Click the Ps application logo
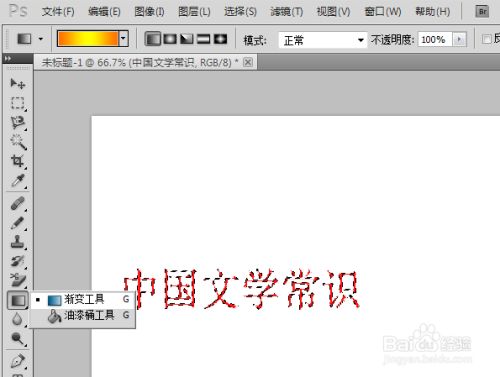This screenshot has width=500, height=377. [x=18, y=11]
